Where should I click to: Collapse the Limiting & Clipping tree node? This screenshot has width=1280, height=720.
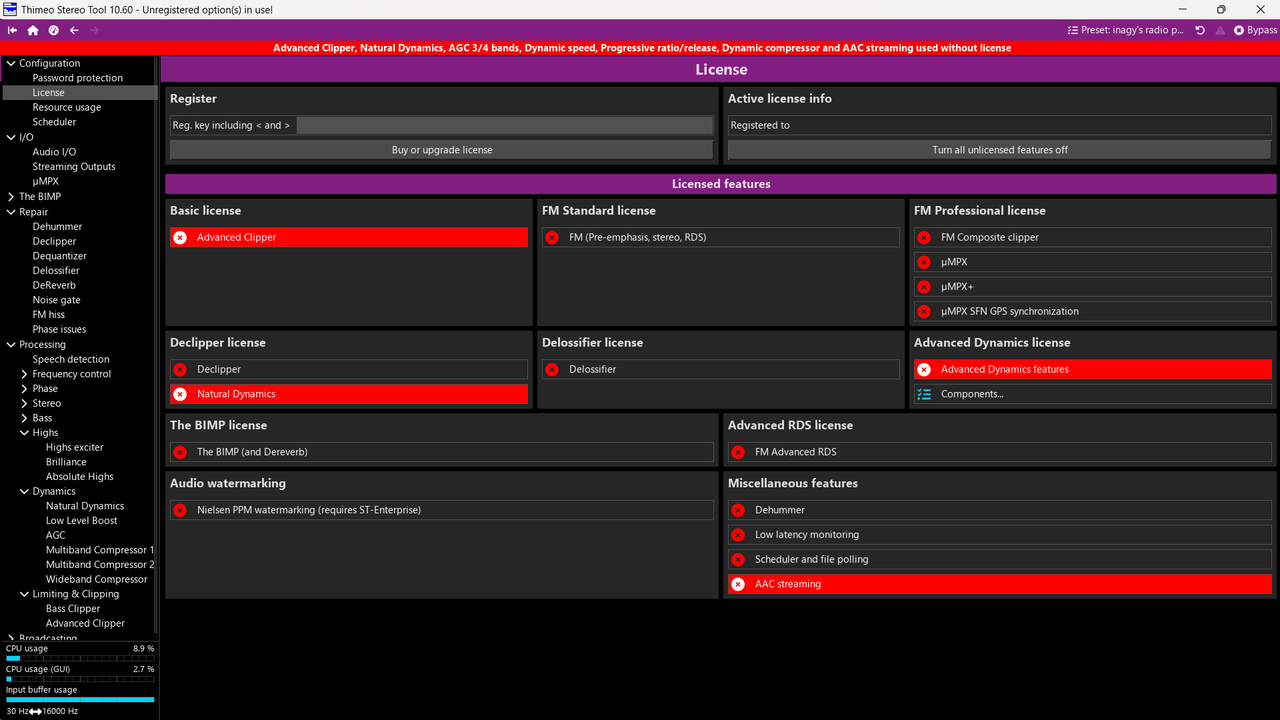point(24,594)
